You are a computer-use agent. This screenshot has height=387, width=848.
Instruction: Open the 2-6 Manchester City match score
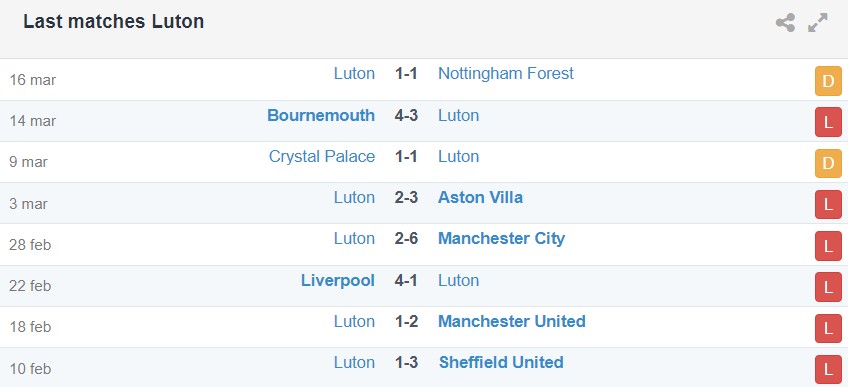pyautogui.click(x=406, y=238)
